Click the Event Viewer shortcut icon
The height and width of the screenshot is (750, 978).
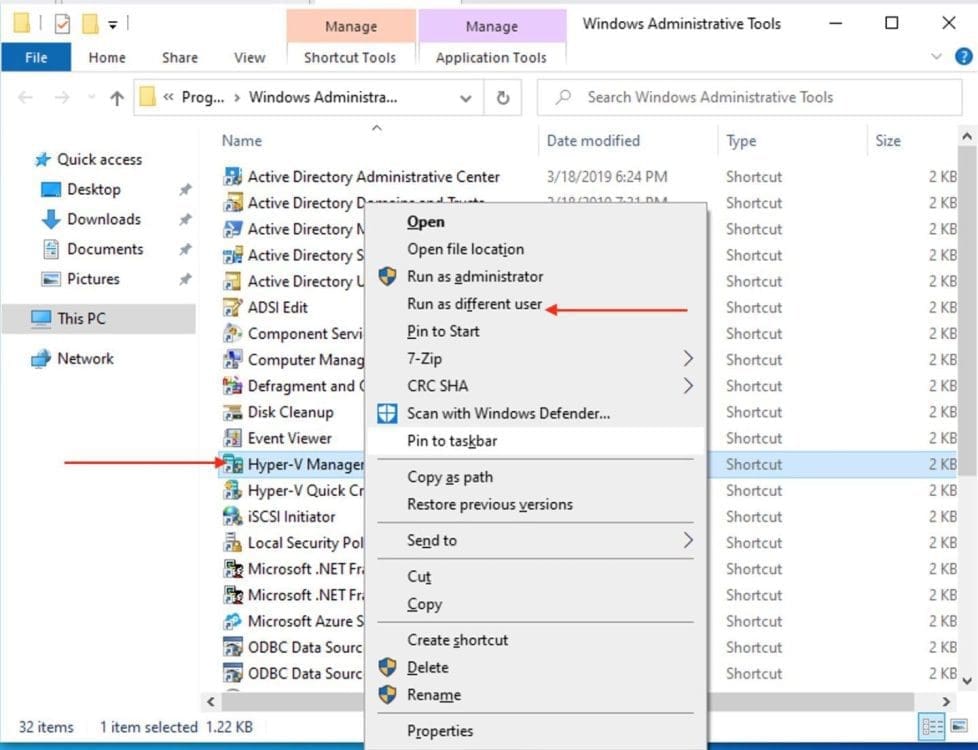pyautogui.click(x=232, y=438)
